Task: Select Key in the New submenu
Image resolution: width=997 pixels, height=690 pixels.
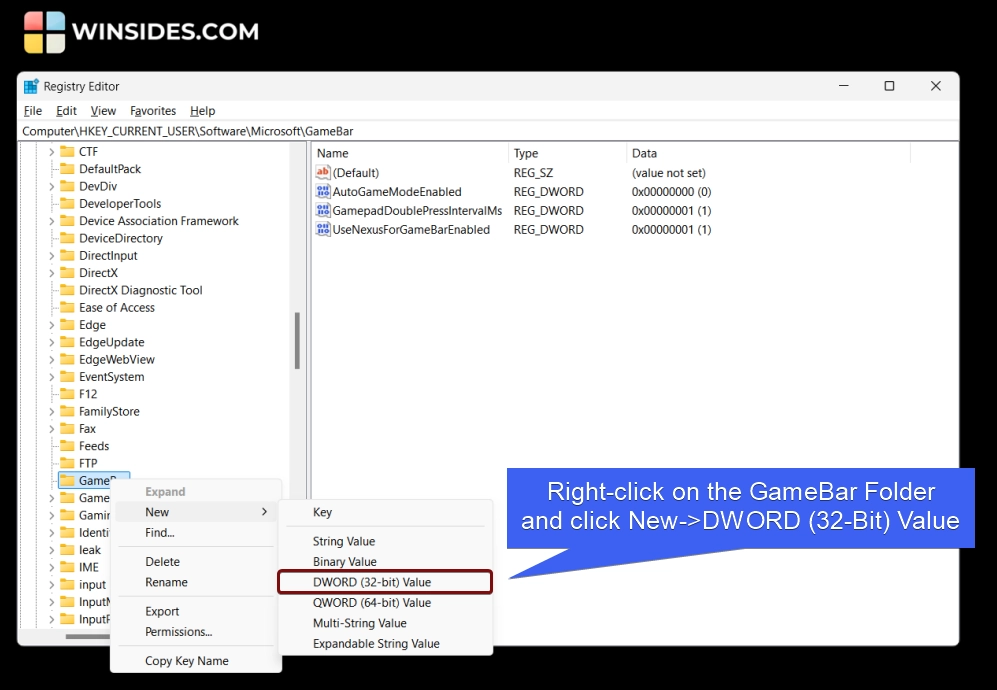Action: pyautogui.click(x=385, y=512)
